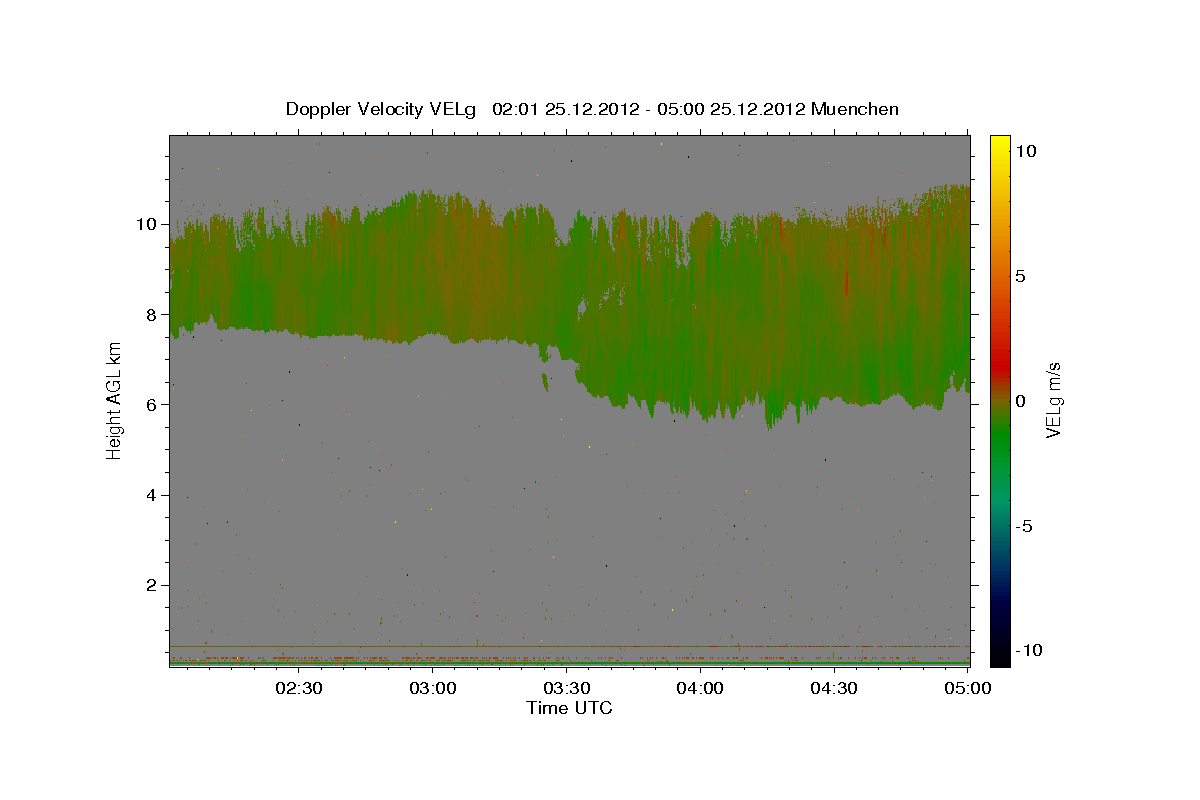Click the x-axis label 'Time UTC'
Screen dimensions: 1200x800
[x=569, y=708]
